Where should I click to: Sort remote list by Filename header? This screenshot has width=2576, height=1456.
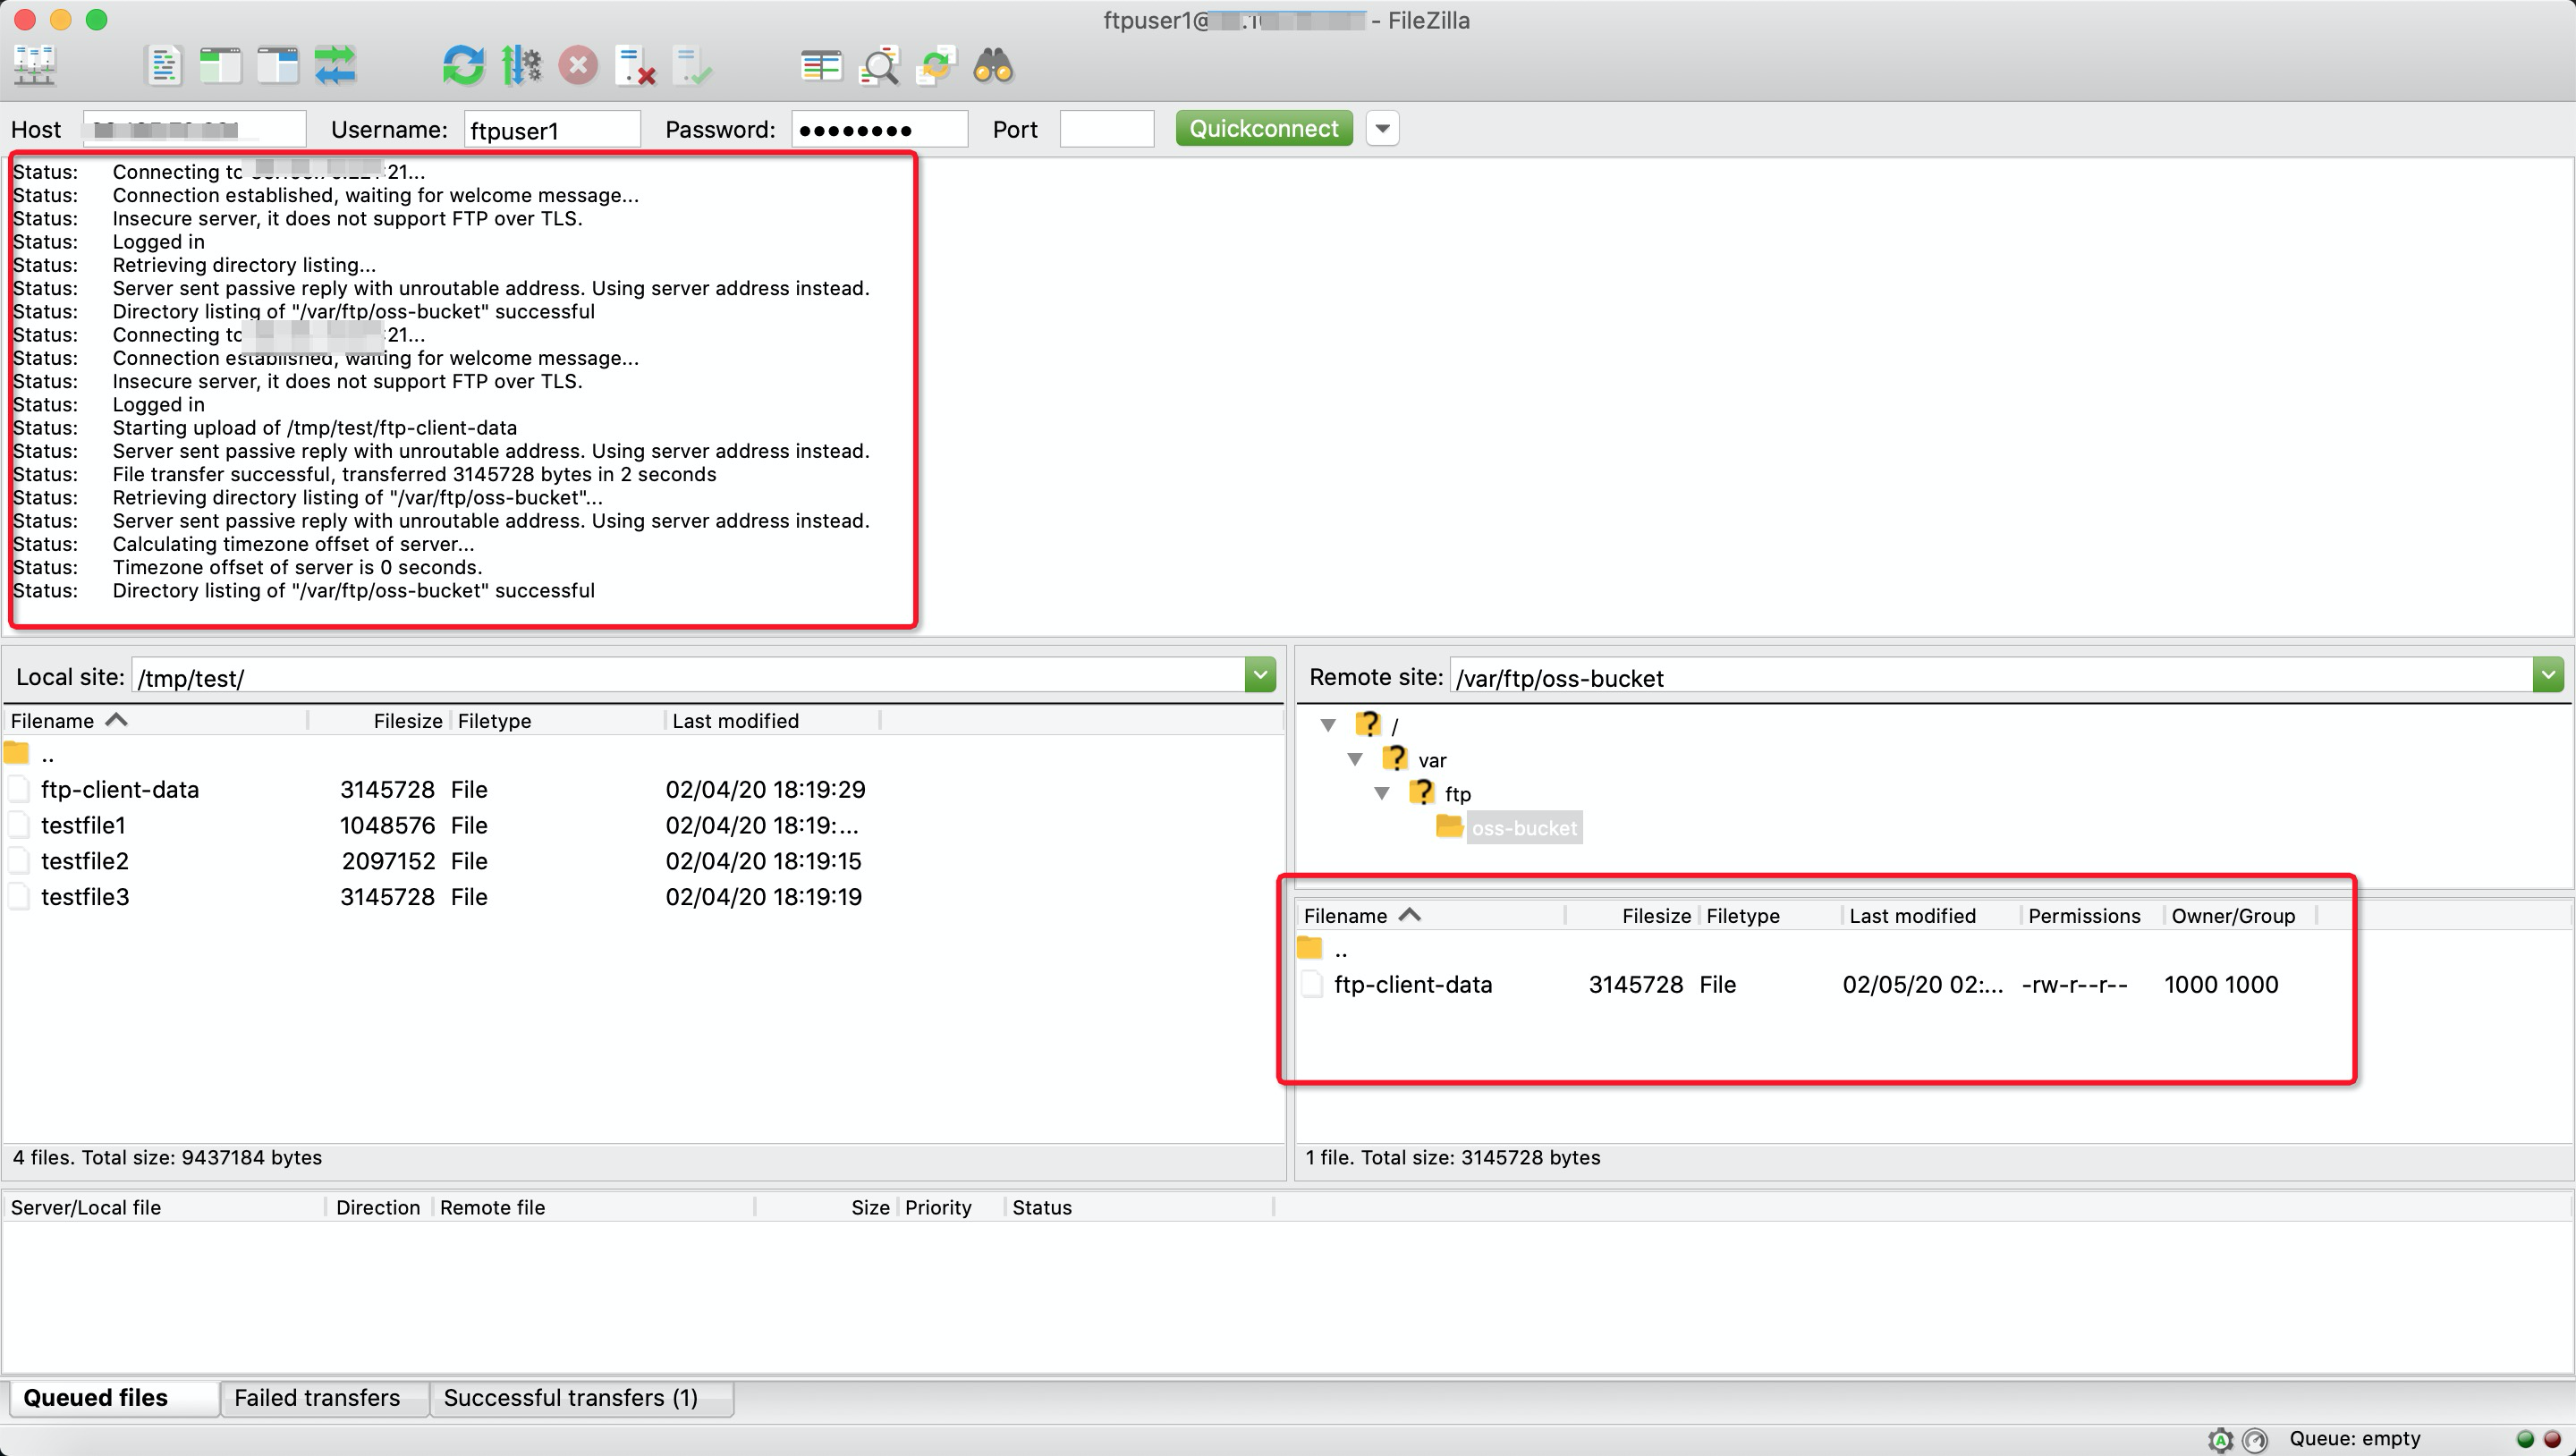coord(1431,916)
